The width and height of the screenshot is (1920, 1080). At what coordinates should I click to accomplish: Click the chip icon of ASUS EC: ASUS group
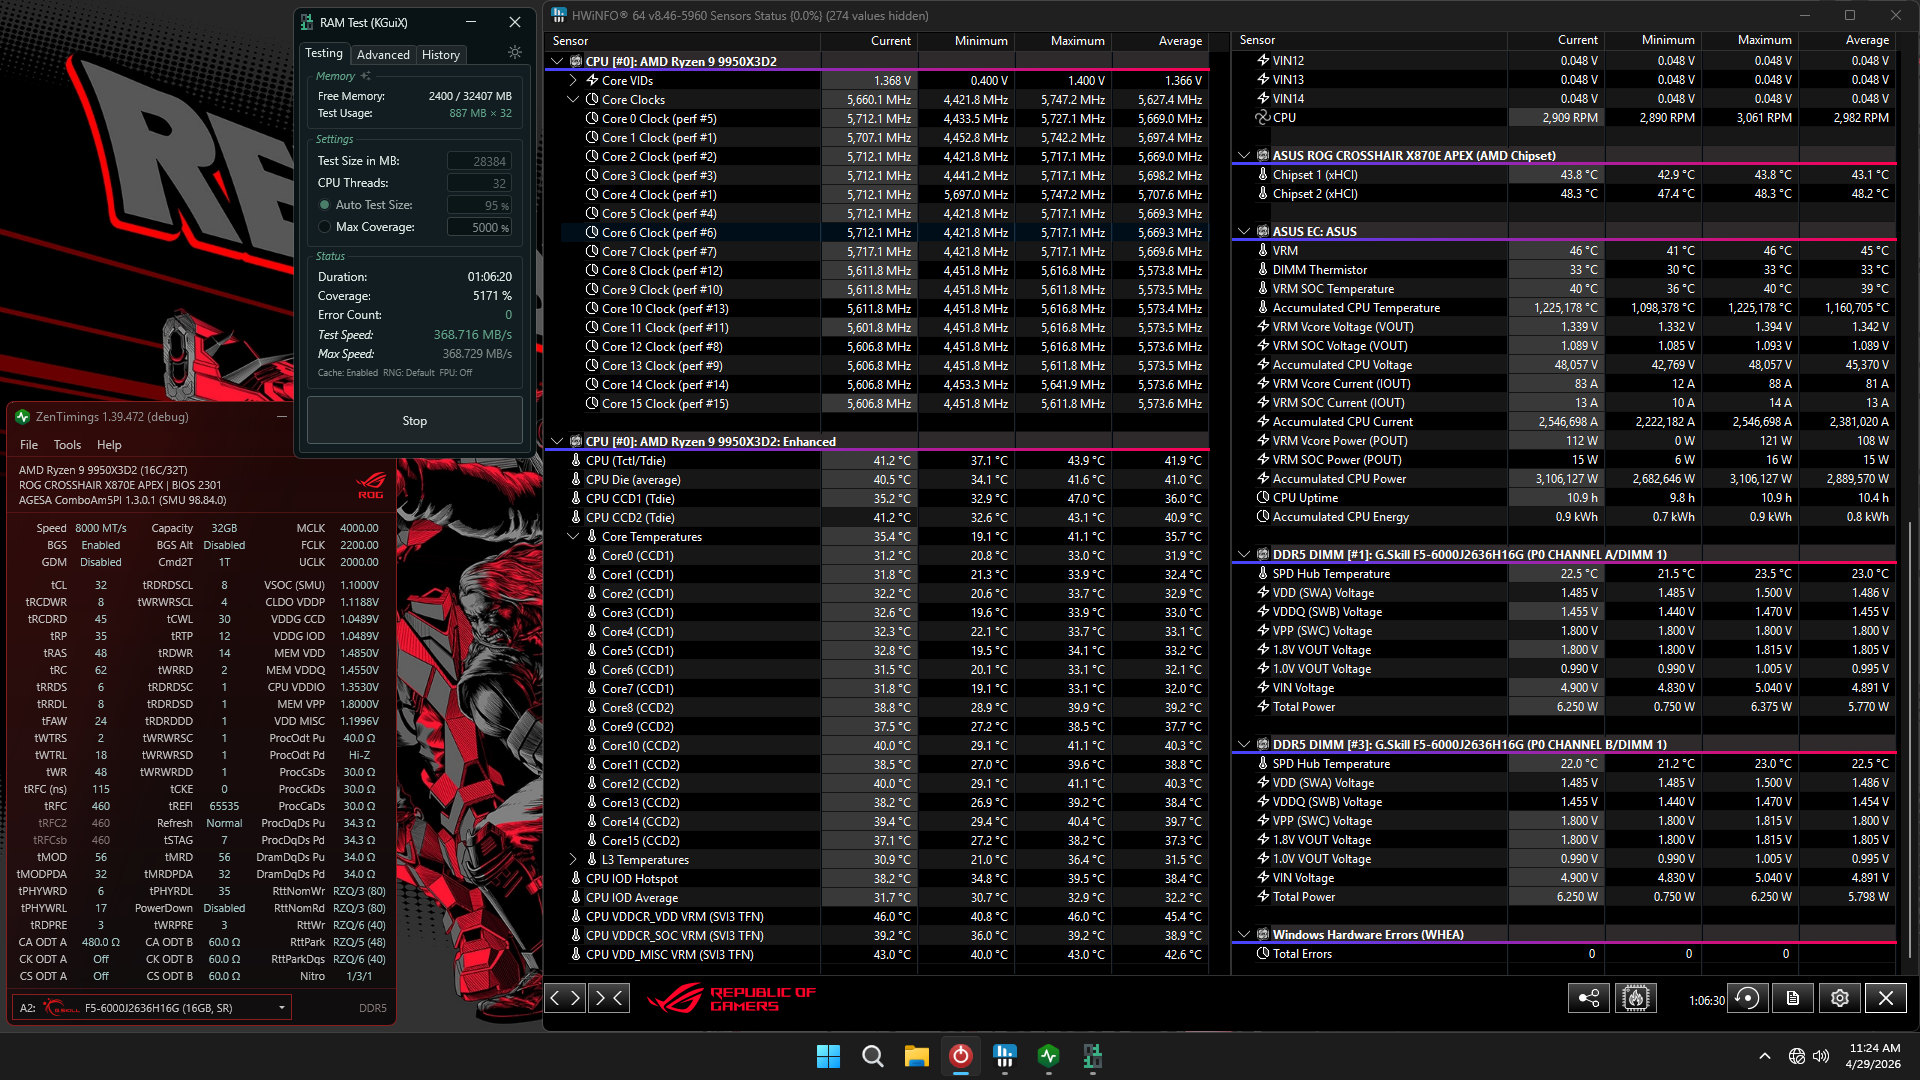(x=1263, y=231)
